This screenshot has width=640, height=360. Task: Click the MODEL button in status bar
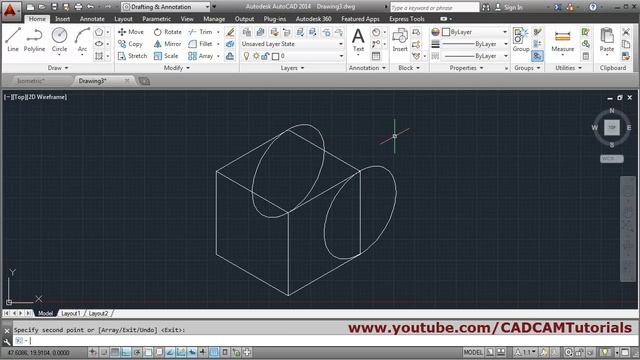point(473,352)
